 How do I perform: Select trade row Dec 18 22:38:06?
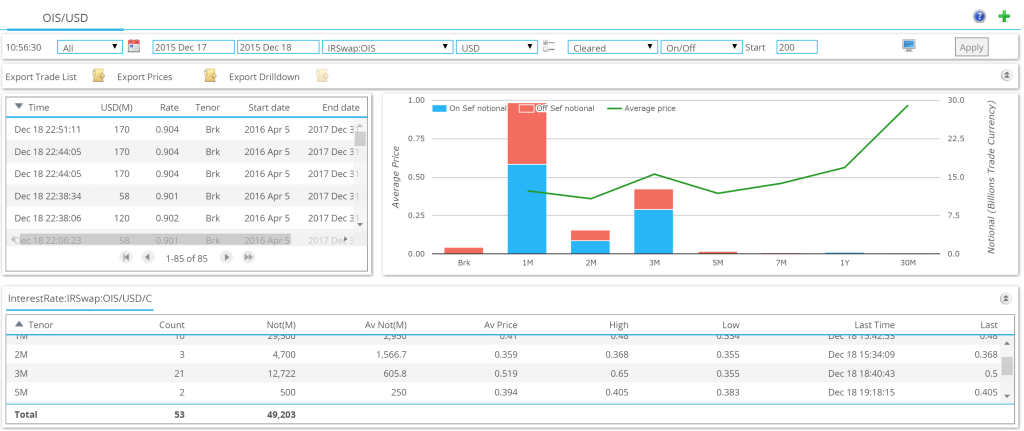[180, 218]
